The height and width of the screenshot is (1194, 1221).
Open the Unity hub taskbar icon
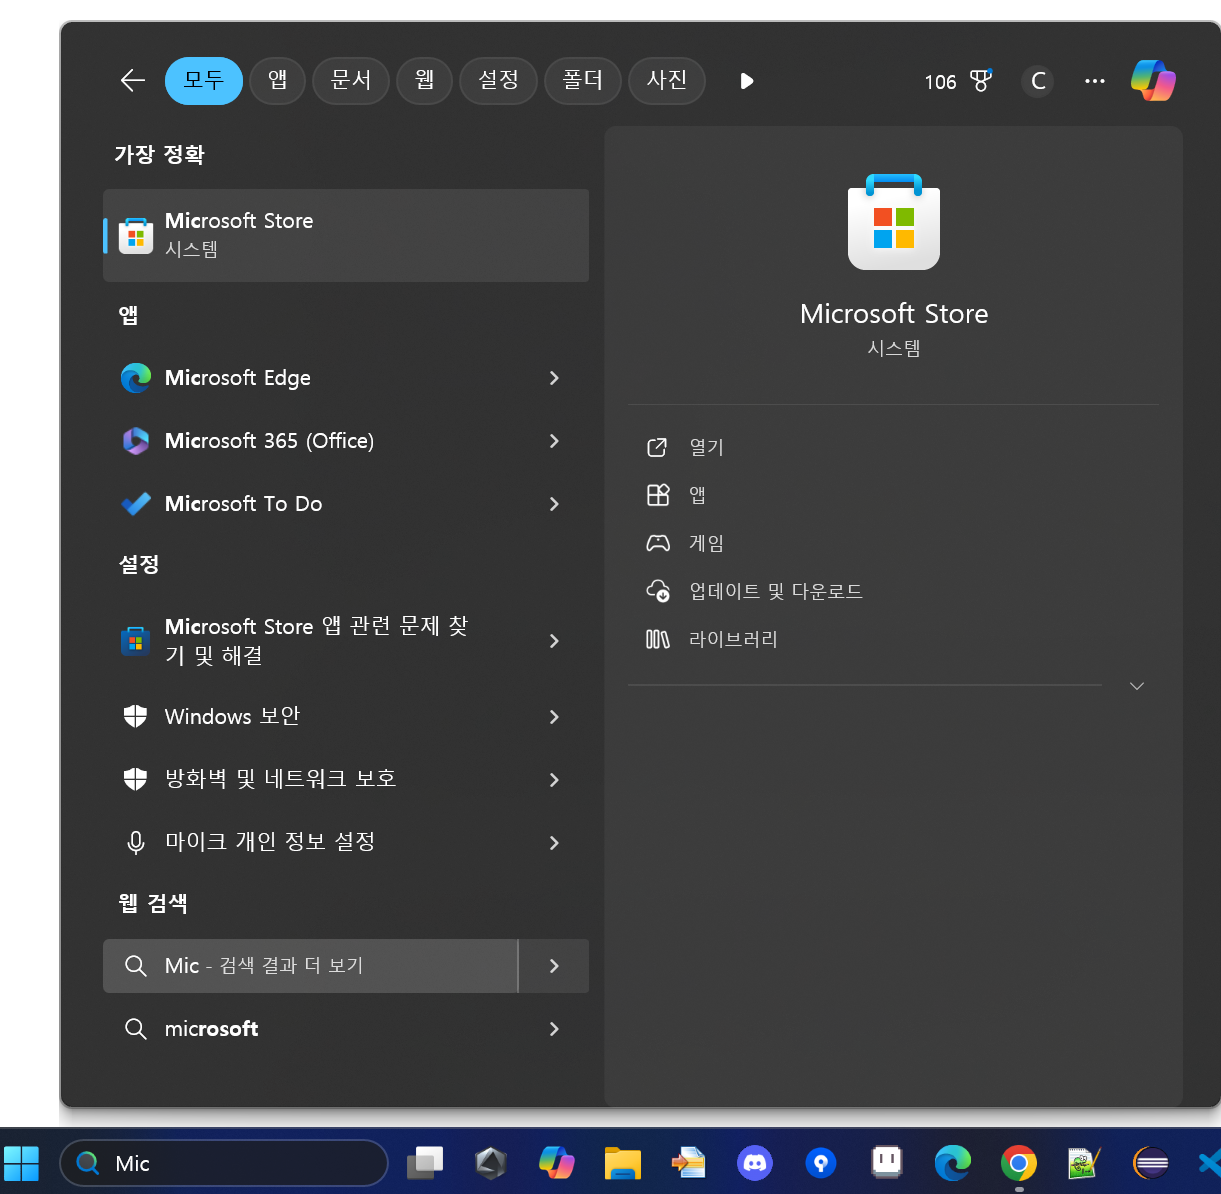[x=491, y=1163]
